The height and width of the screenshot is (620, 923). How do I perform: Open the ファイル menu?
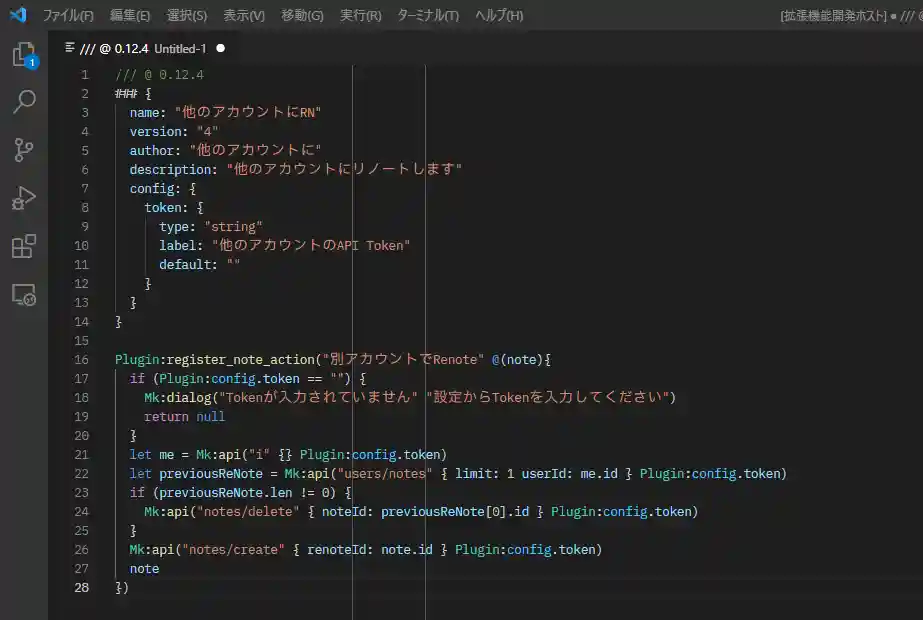pos(63,15)
